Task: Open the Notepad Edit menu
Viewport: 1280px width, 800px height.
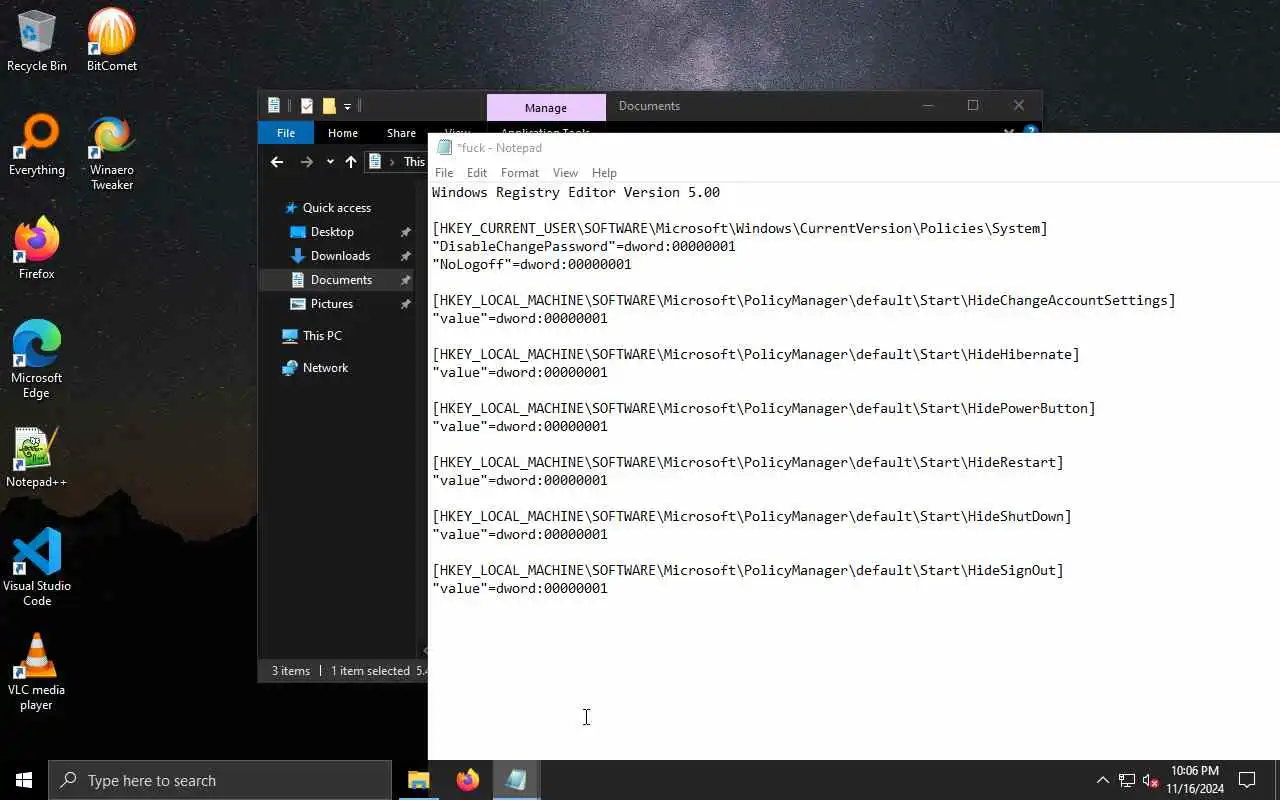Action: pos(477,173)
